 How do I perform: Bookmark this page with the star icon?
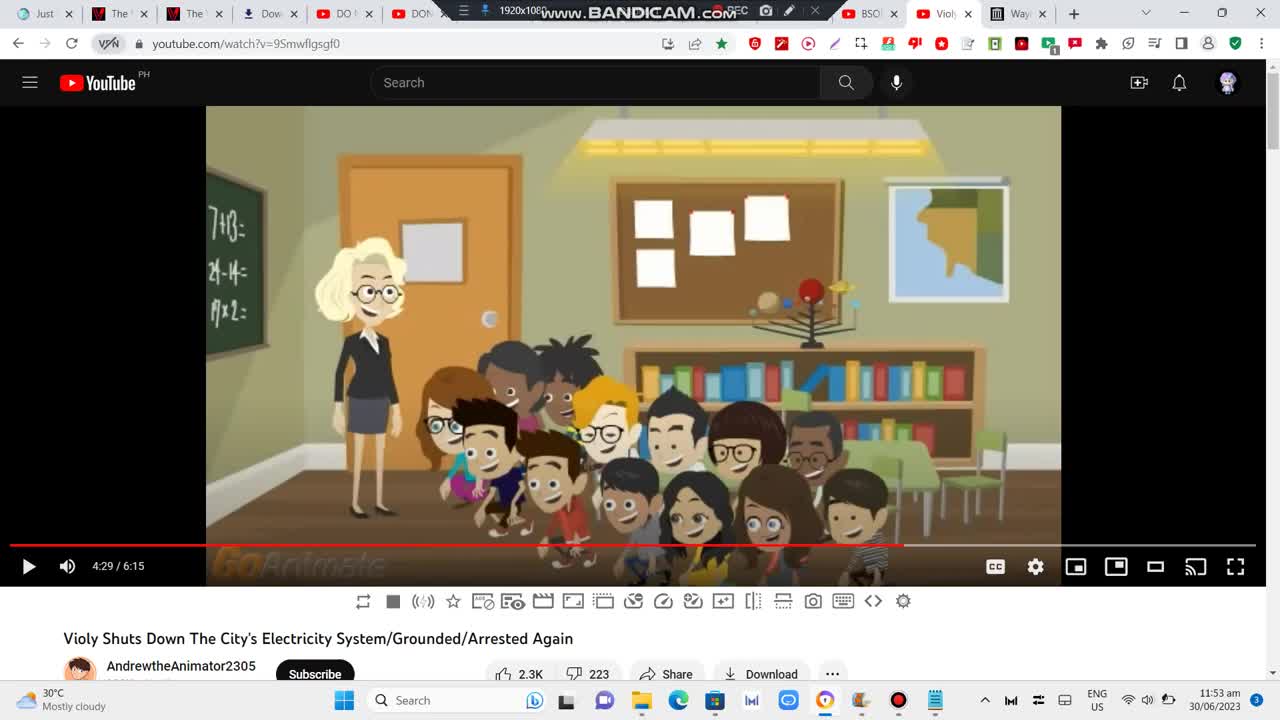[x=722, y=44]
